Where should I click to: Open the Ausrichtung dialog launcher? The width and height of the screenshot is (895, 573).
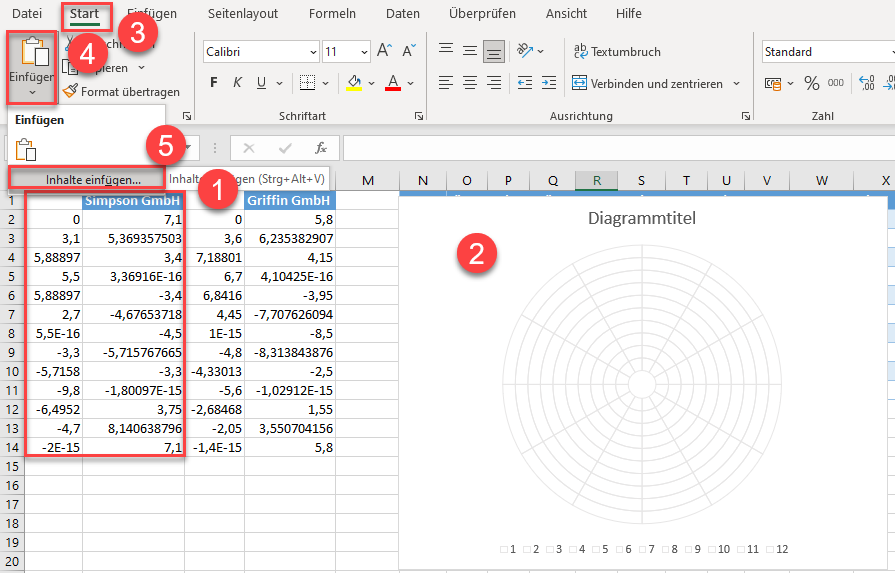pyautogui.click(x=745, y=116)
